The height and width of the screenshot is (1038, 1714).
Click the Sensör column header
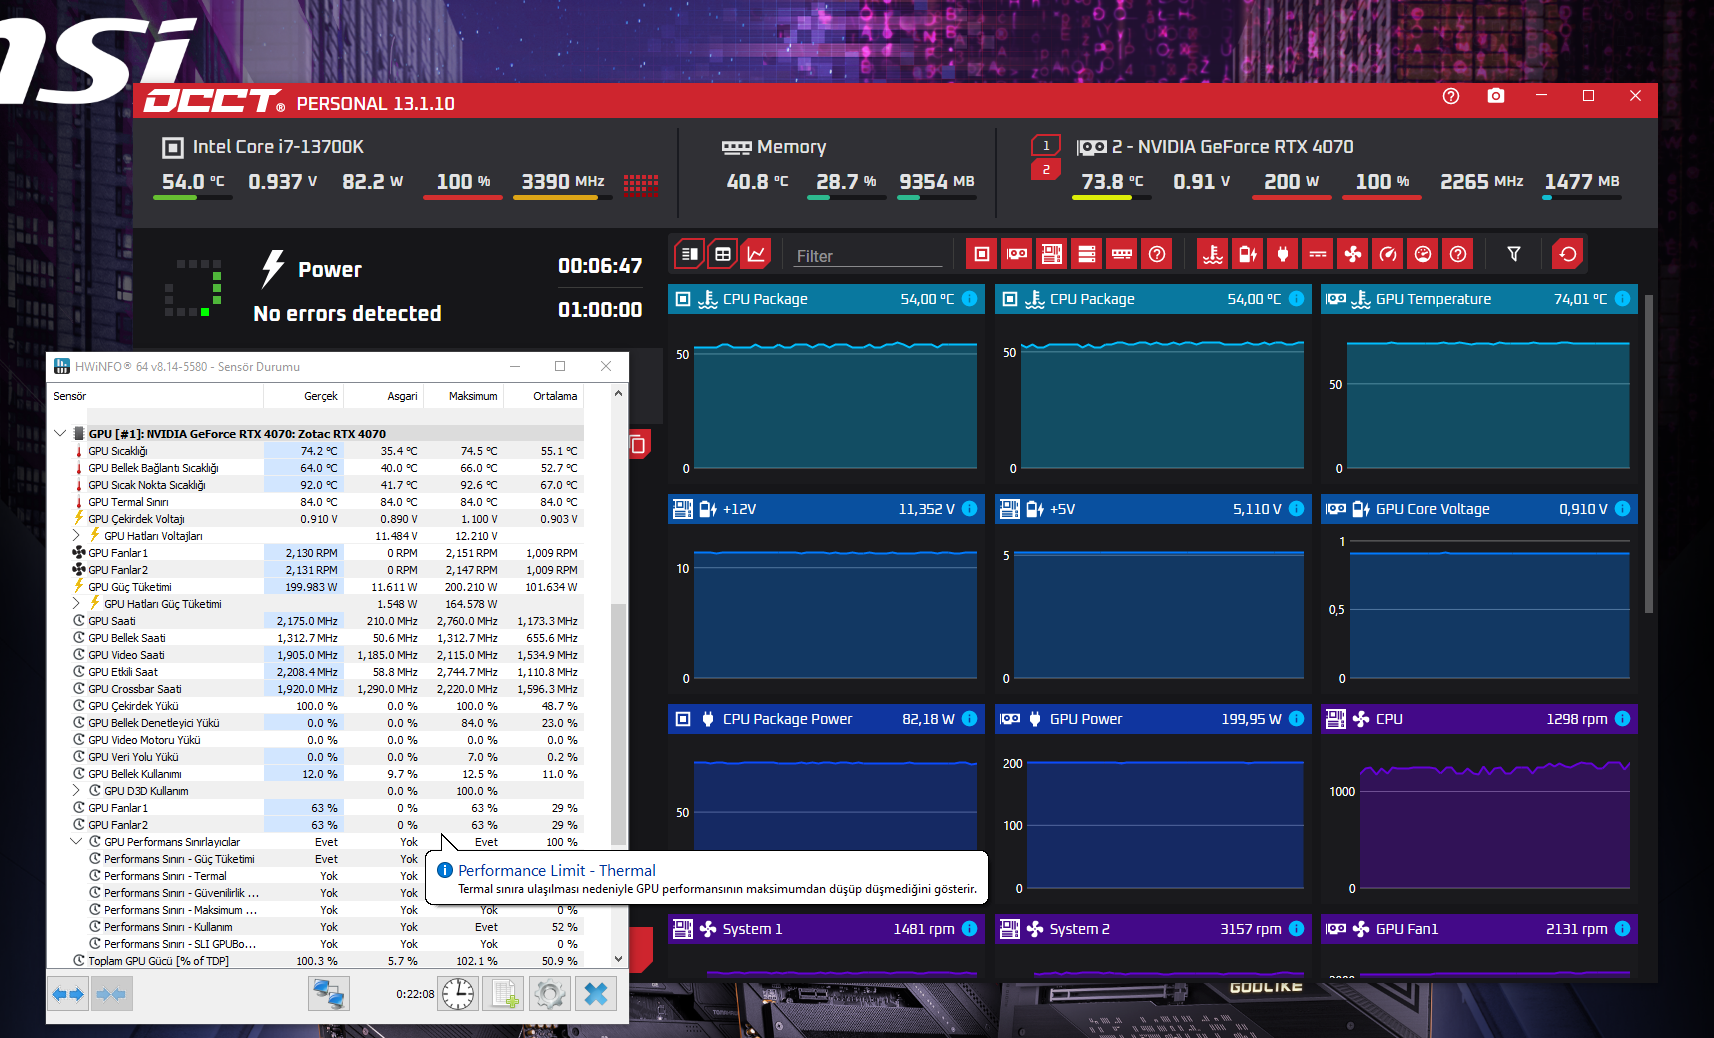point(155,396)
